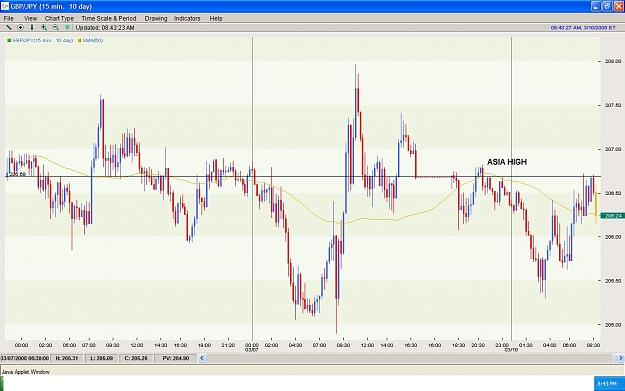Click the horizontal chart scrollbar track
This screenshot has width=625, height=391.
tap(411, 358)
